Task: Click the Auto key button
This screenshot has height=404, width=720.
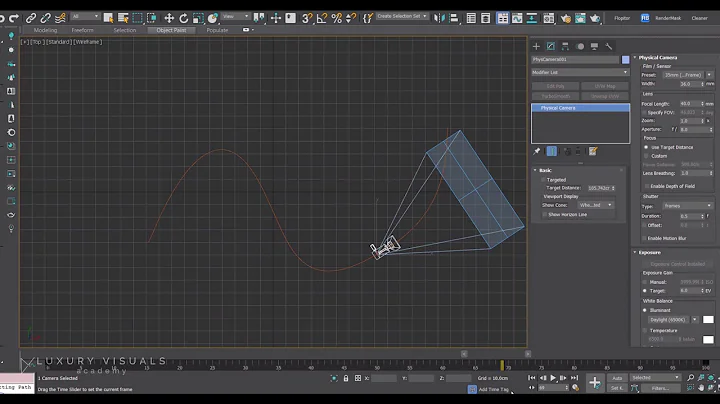Action: [617, 378]
